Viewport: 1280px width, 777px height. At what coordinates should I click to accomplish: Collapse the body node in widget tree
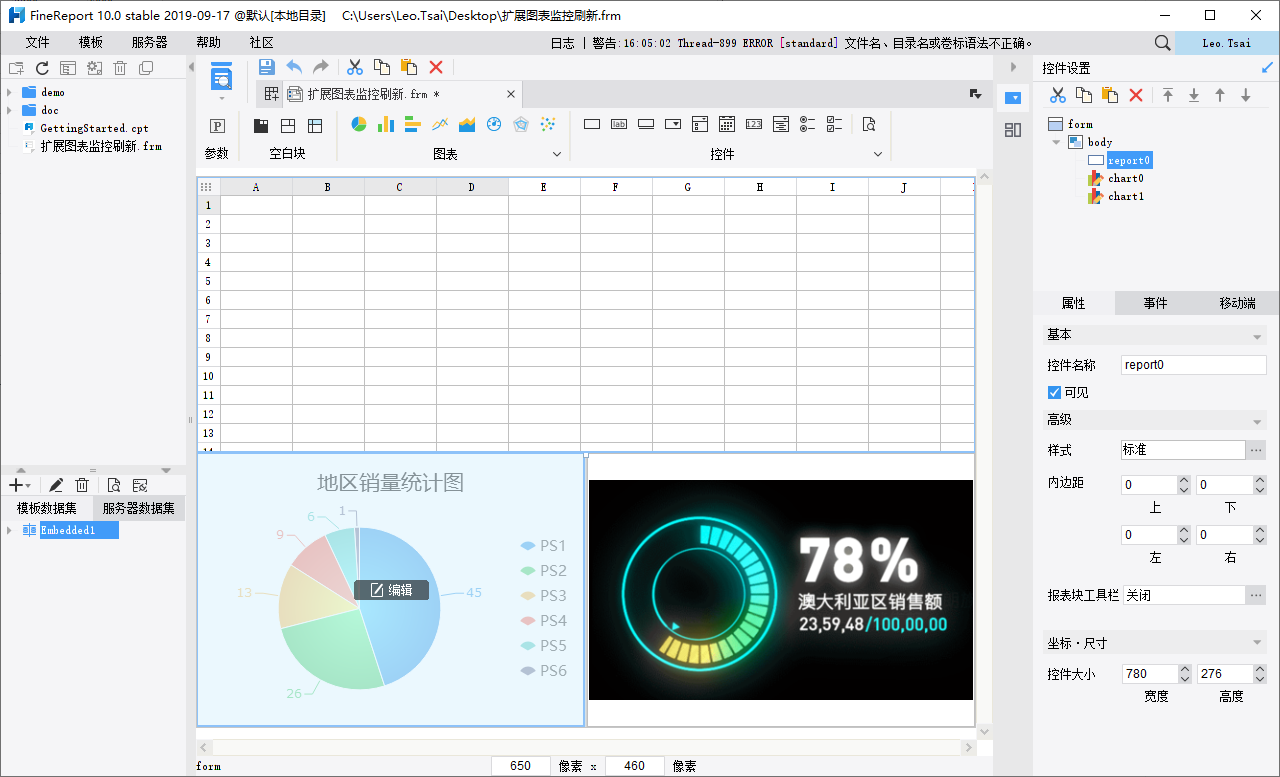[1056, 142]
